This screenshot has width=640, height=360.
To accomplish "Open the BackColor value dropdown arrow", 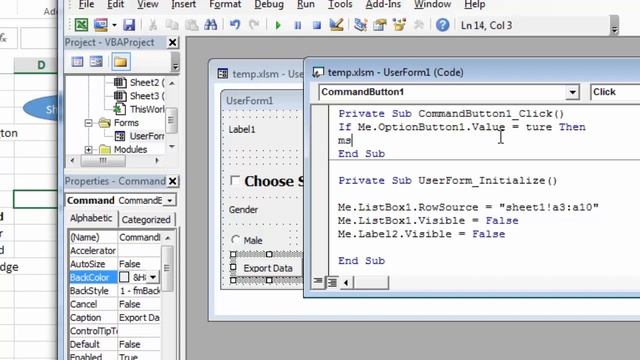I will click(153, 278).
